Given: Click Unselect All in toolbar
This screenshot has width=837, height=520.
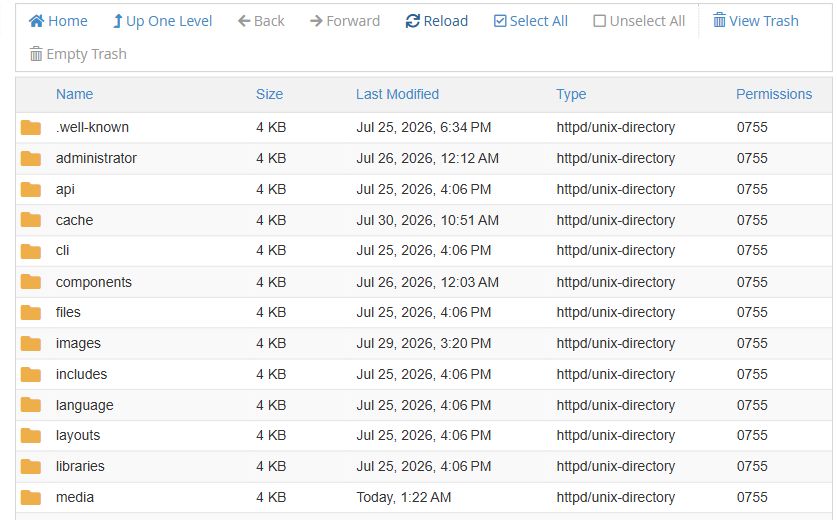Looking at the screenshot, I should point(639,21).
